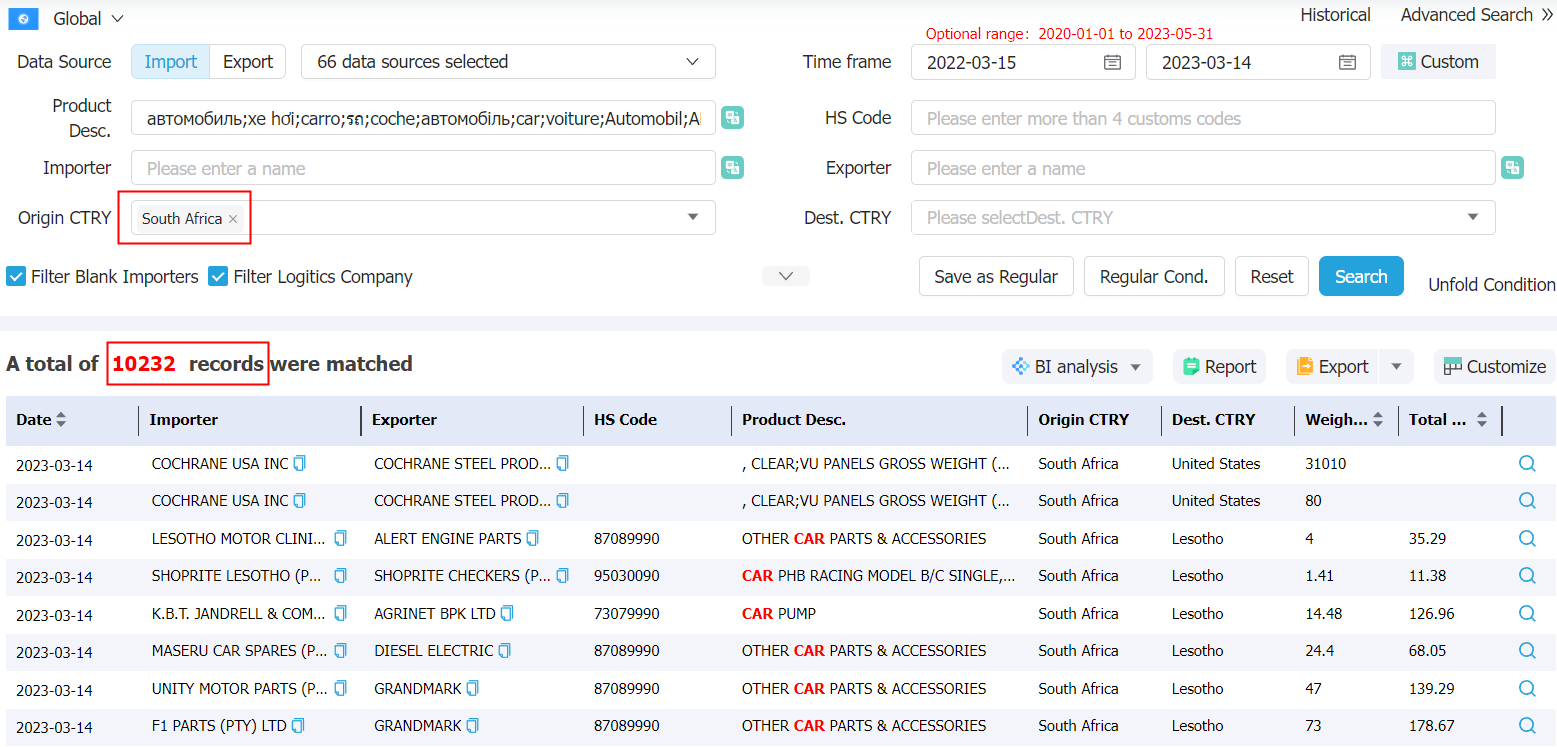Click the Customize columns button
The height and width of the screenshot is (747, 1557).
pyautogui.click(x=1494, y=367)
